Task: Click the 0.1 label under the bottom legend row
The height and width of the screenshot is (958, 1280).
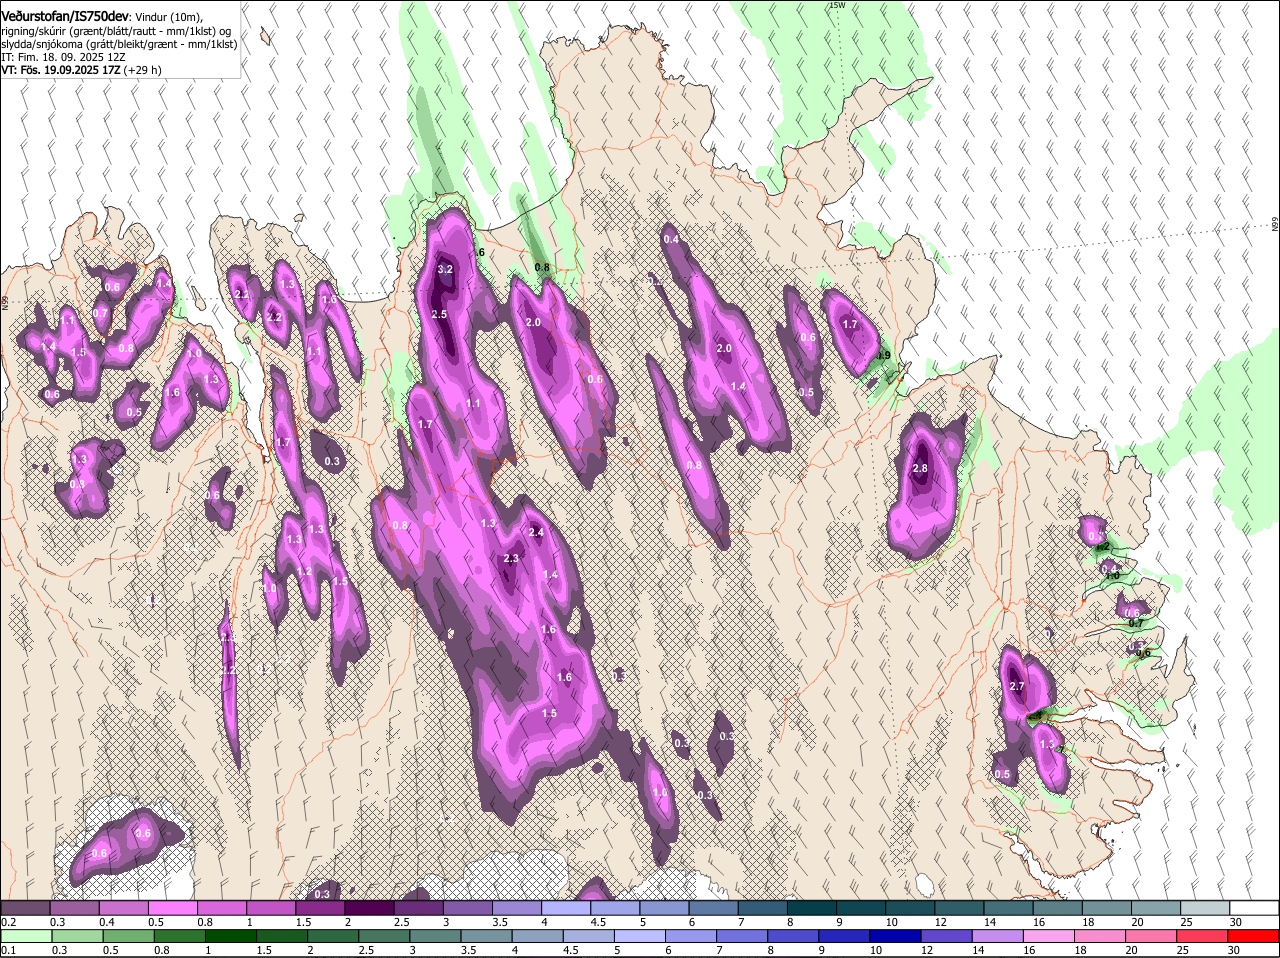Action: pos(8,950)
